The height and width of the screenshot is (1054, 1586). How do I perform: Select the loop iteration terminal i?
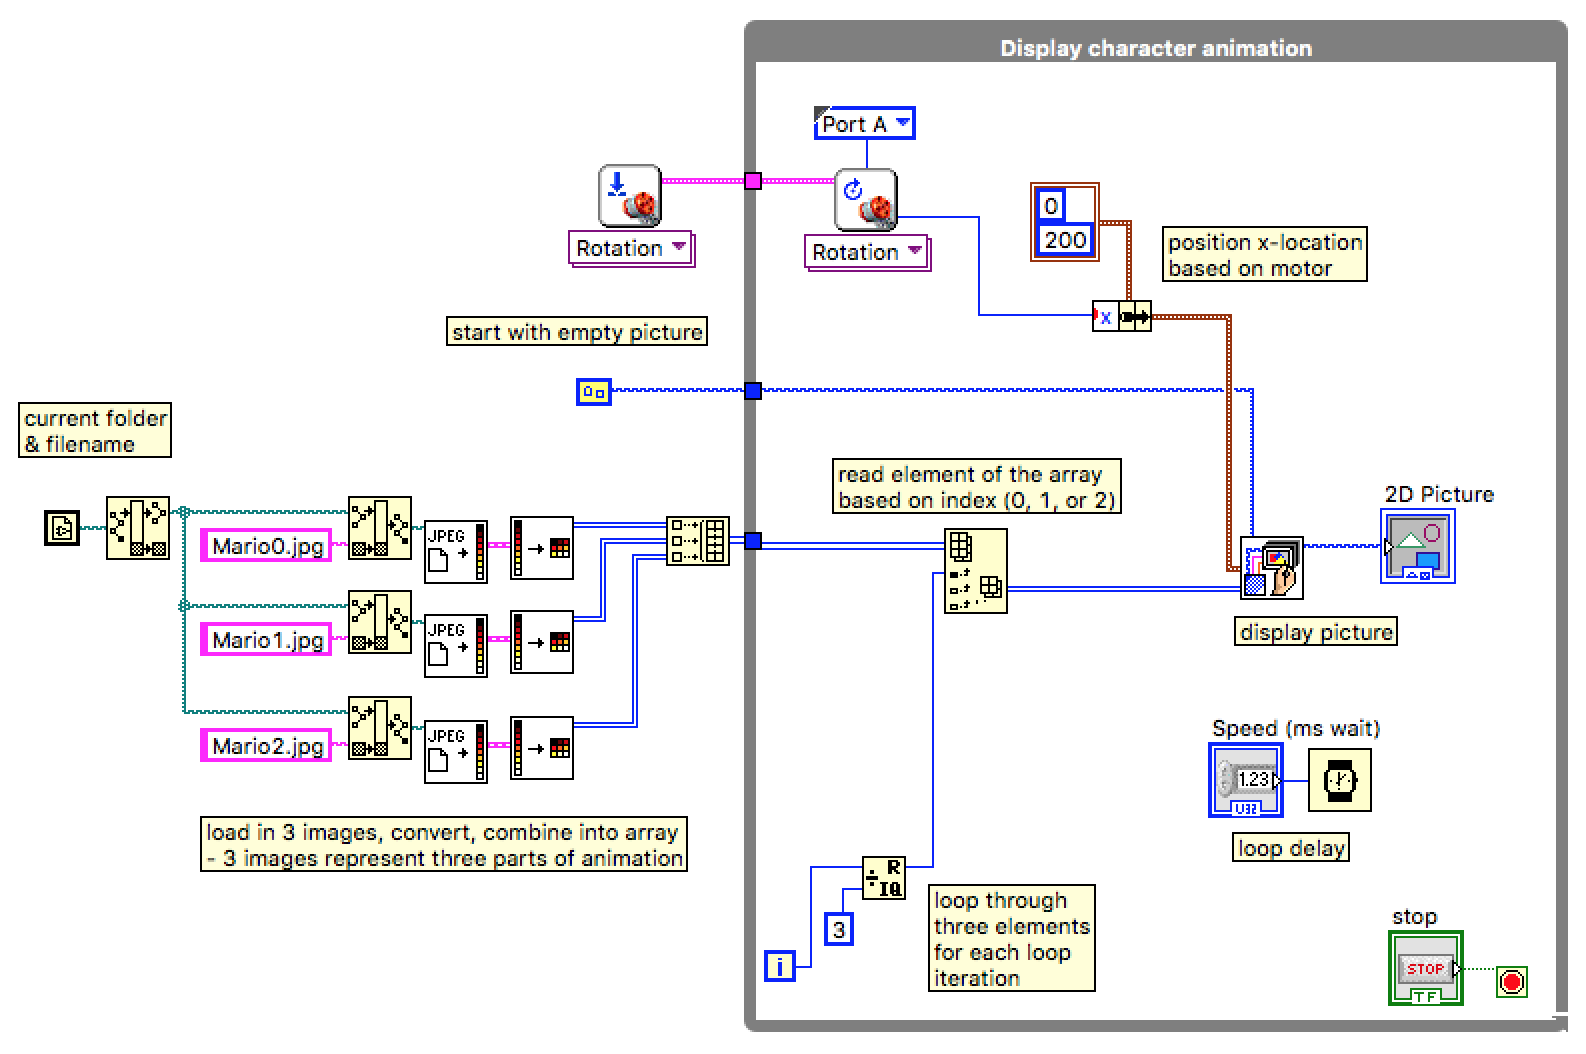point(780,965)
